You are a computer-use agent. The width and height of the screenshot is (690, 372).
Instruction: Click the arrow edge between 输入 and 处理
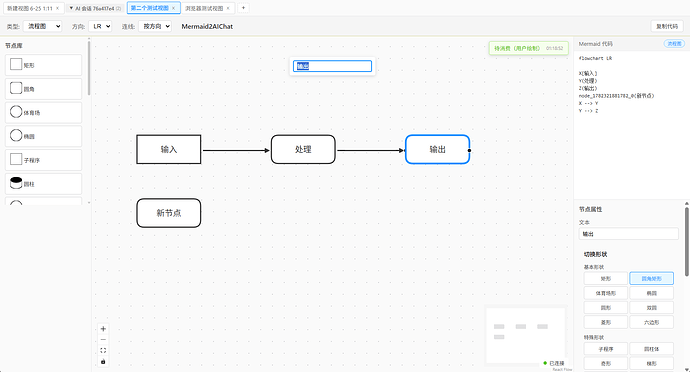point(236,150)
